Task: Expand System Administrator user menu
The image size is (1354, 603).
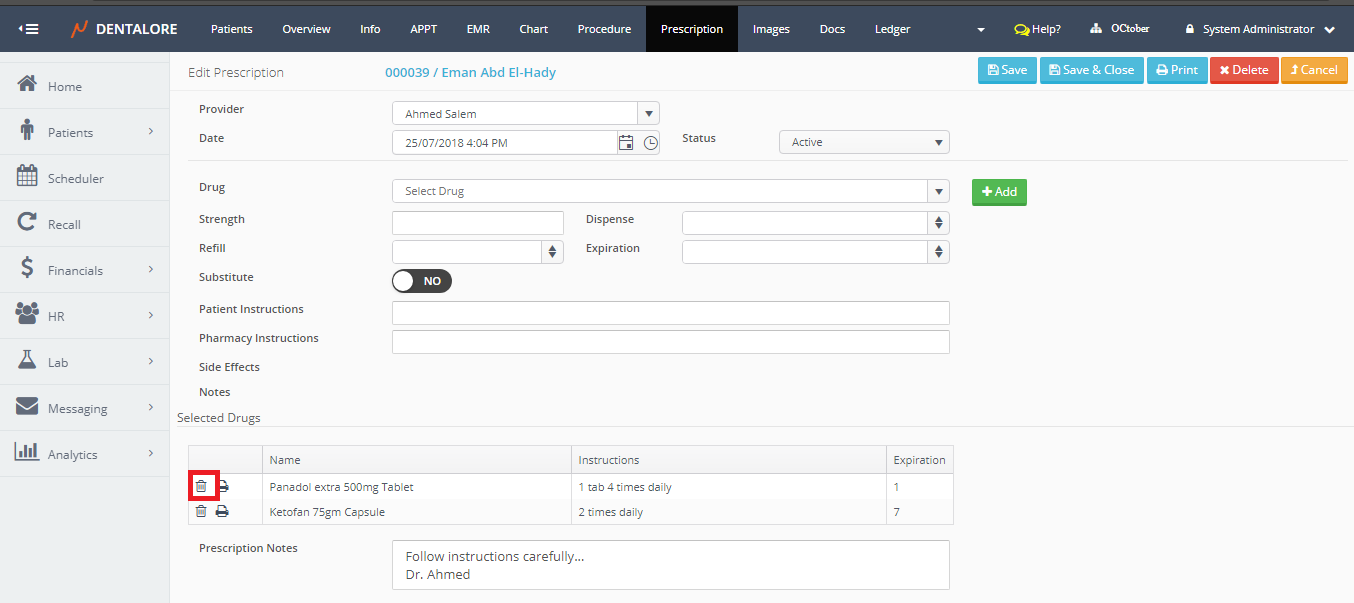Action: [x=1259, y=29]
